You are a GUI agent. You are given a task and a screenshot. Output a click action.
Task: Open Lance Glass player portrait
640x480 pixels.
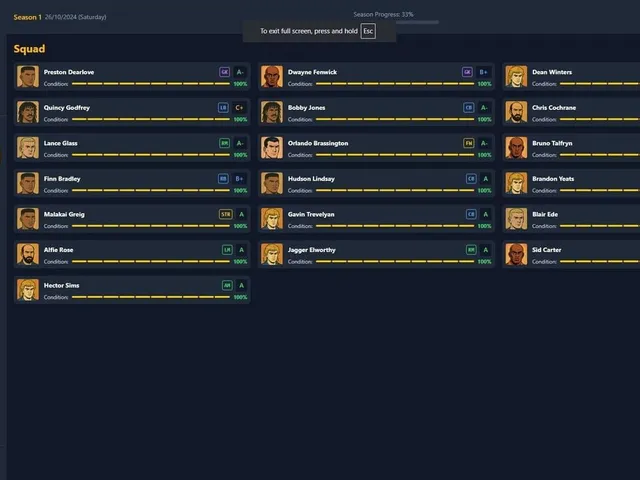(28, 147)
